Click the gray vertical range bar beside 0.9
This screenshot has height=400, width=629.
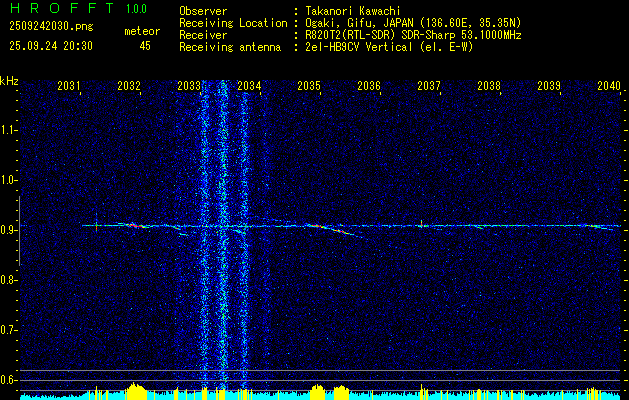pos(19,231)
